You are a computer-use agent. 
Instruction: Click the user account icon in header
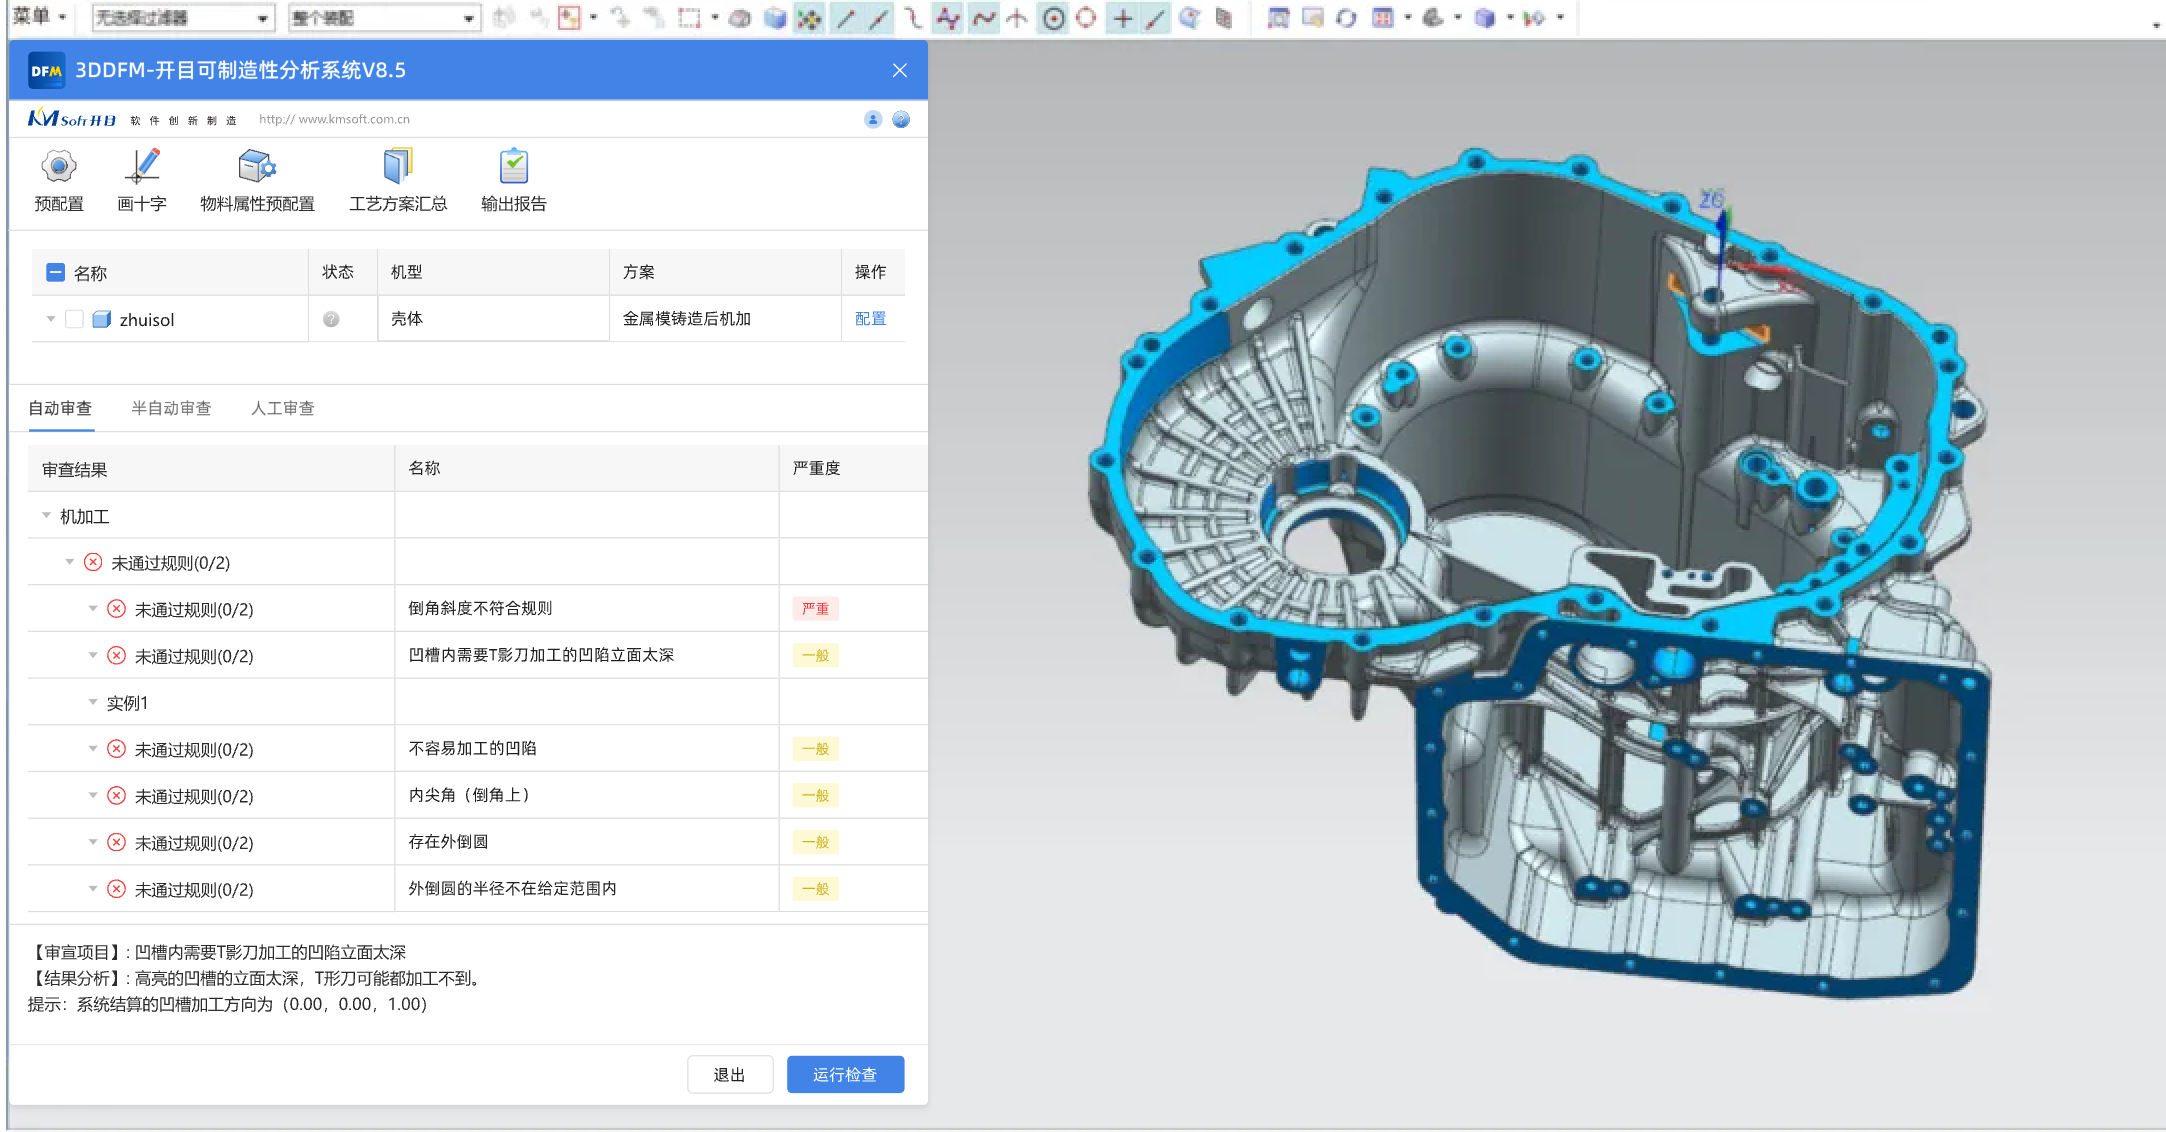(x=872, y=120)
